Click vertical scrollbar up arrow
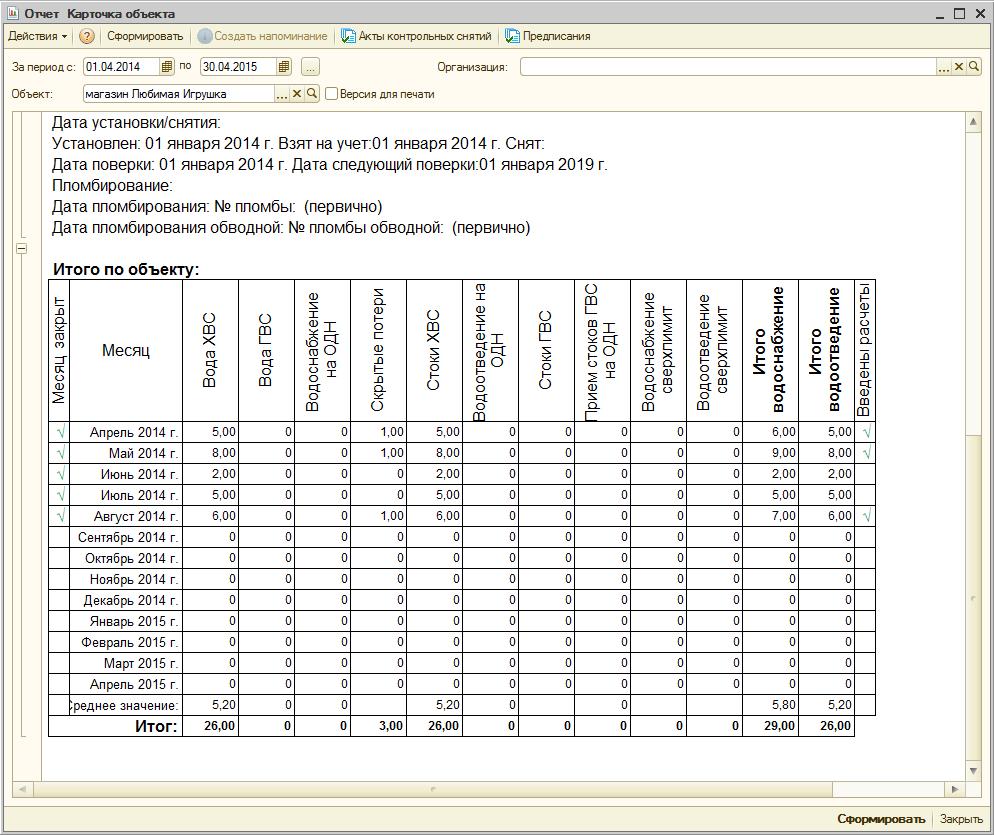 point(973,122)
